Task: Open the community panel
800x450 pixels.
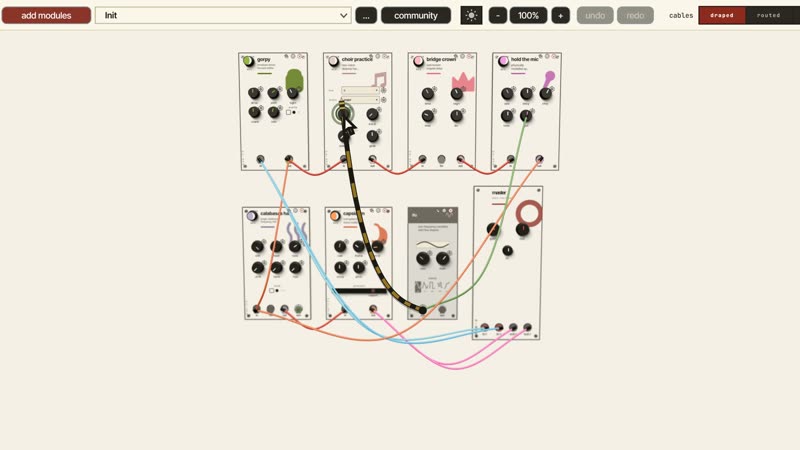Action: point(416,15)
